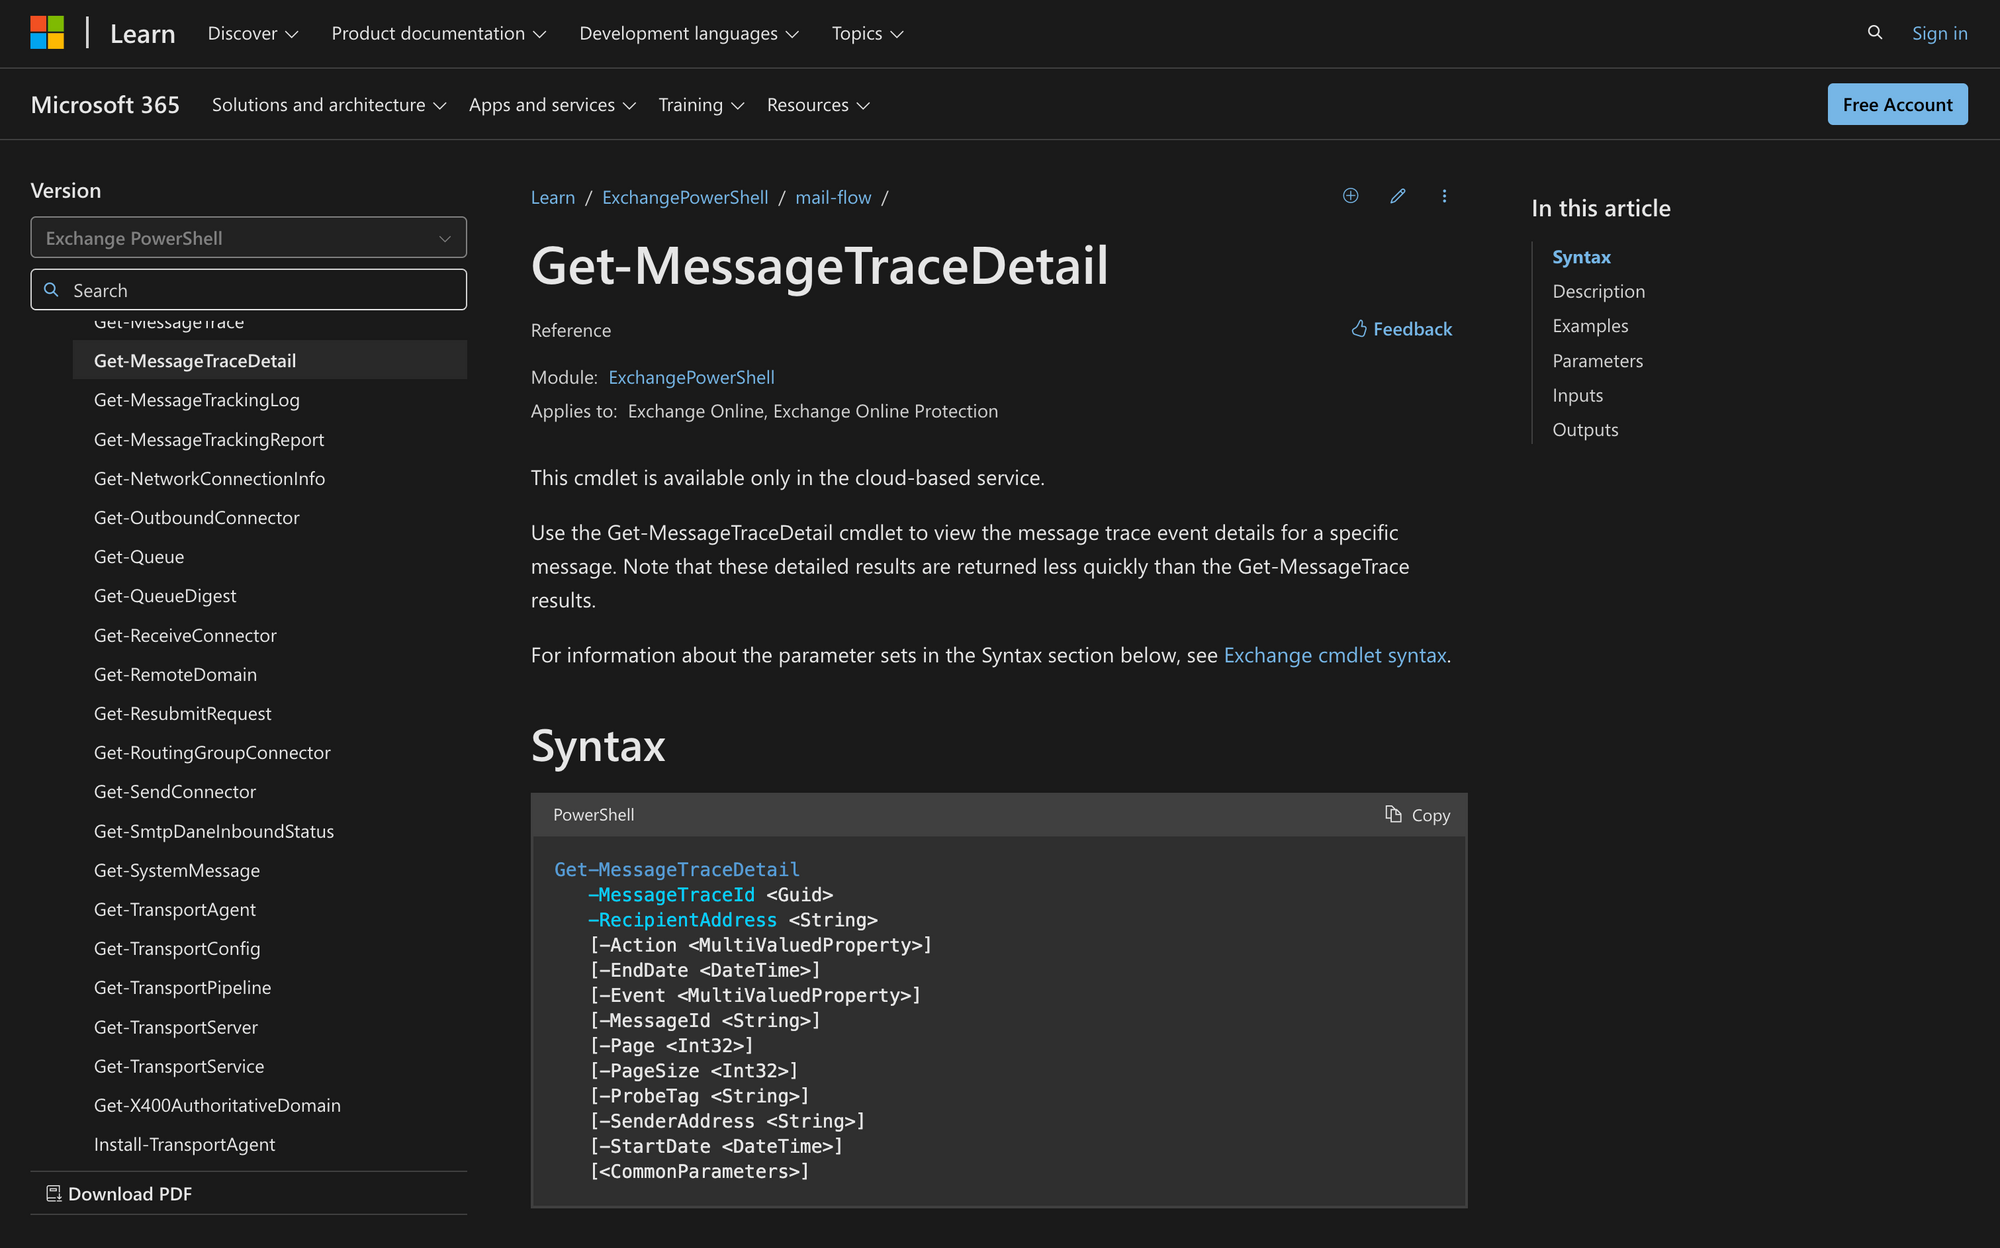The image size is (2000, 1248).
Task: Jump to Description in article outline
Action: (1598, 291)
